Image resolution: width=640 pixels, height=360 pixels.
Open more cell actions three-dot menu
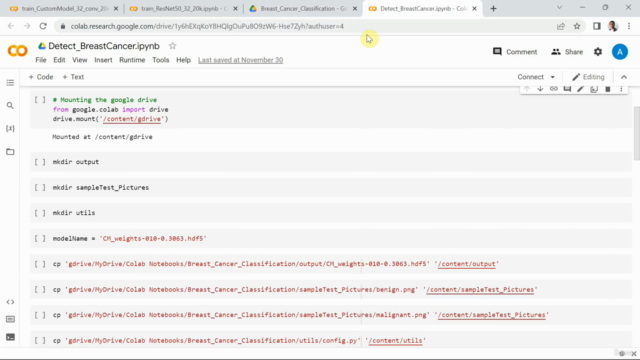[621, 89]
